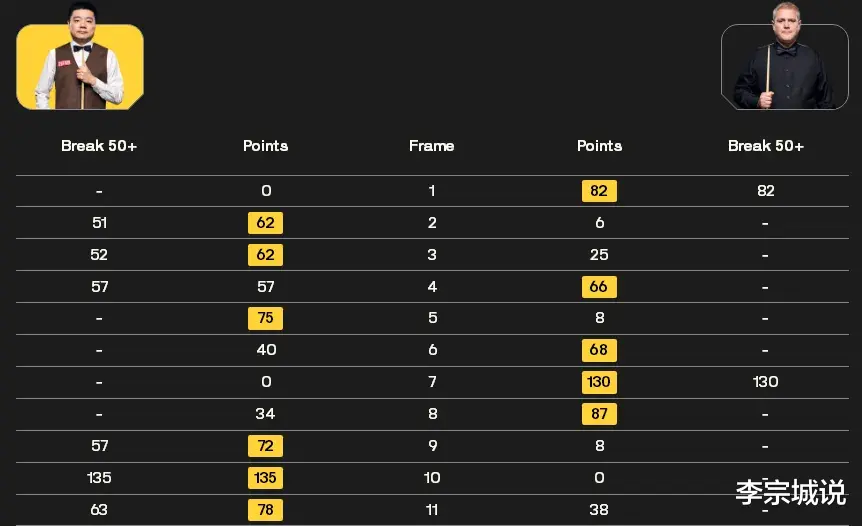This screenshot has width=862, height=526.
Task: Click the highlighted 72 points in frame 9
Action: click(266, 446)
